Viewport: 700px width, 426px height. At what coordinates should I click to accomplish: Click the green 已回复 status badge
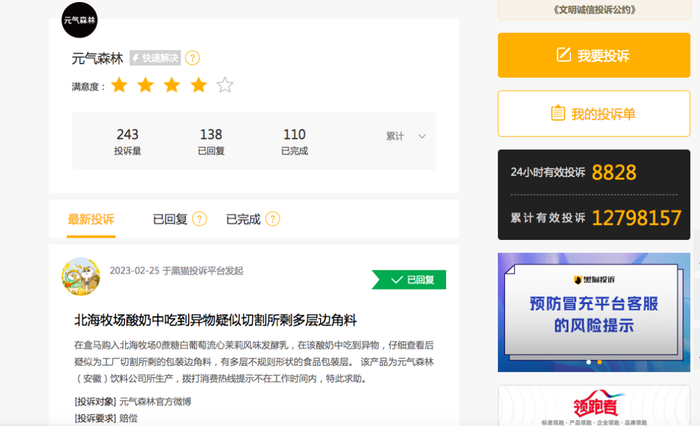(x=409, y=280)
